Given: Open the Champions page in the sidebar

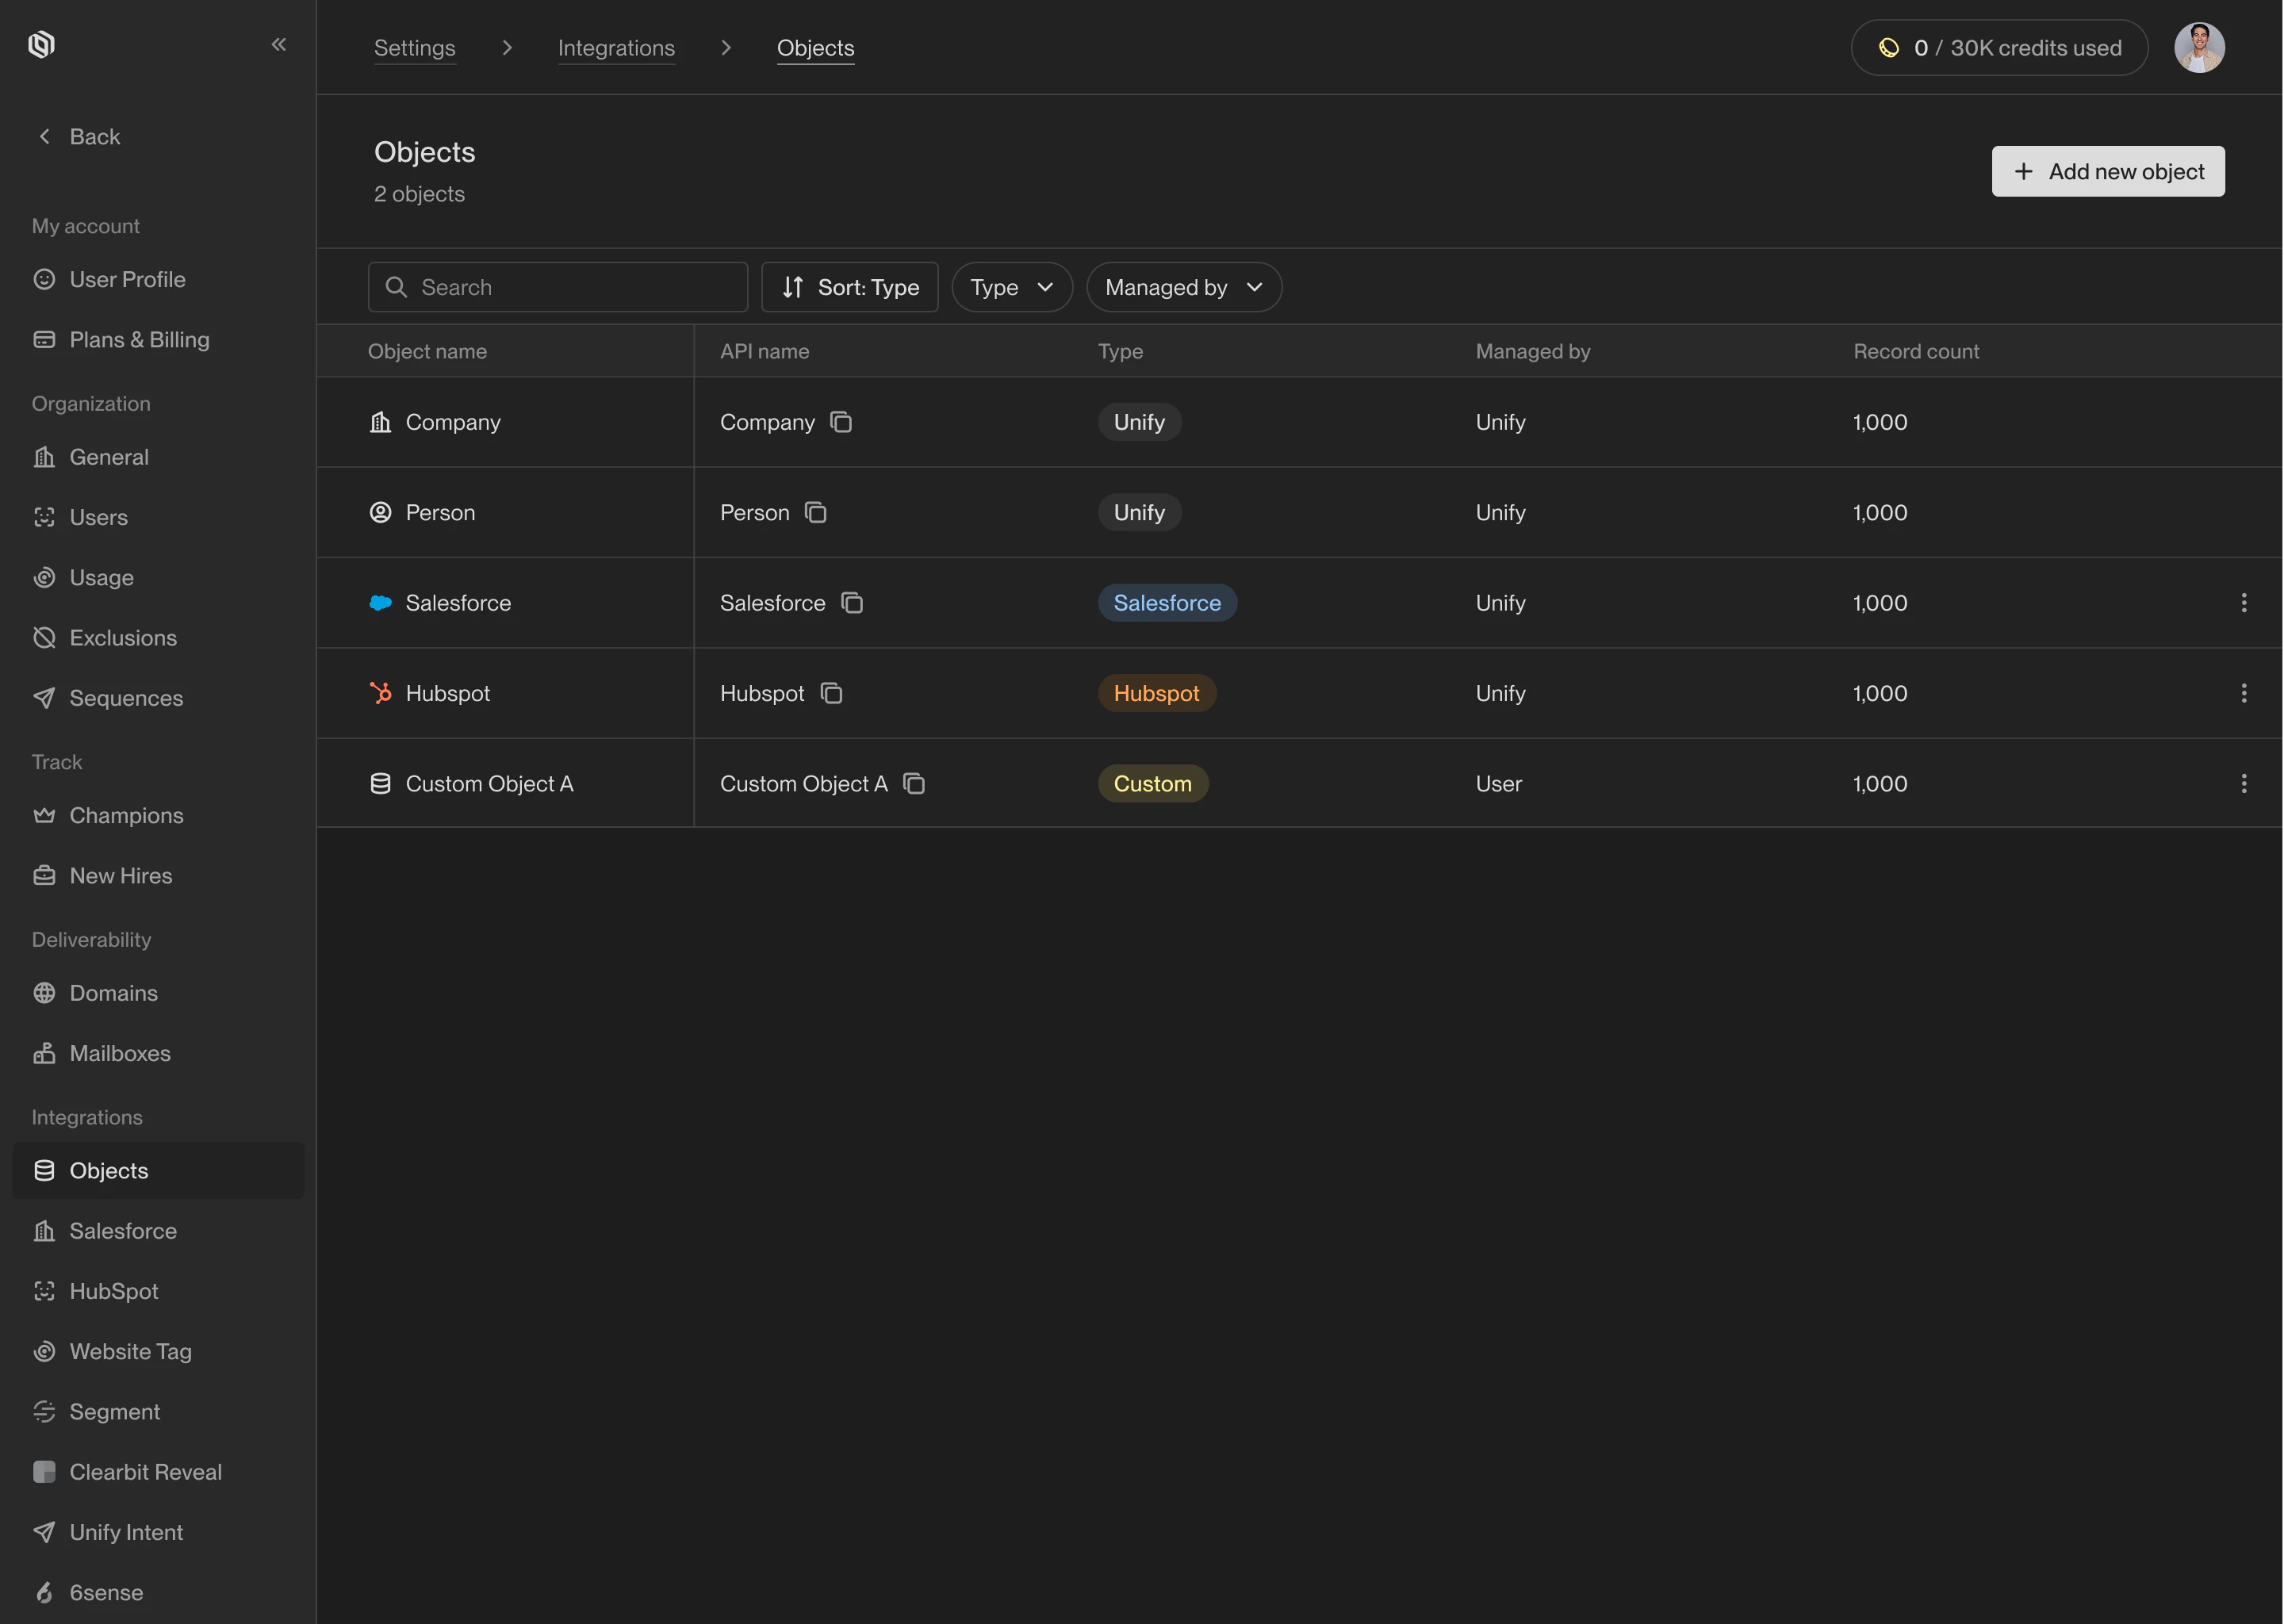Looking at the screenshot, I should (126, 816).
